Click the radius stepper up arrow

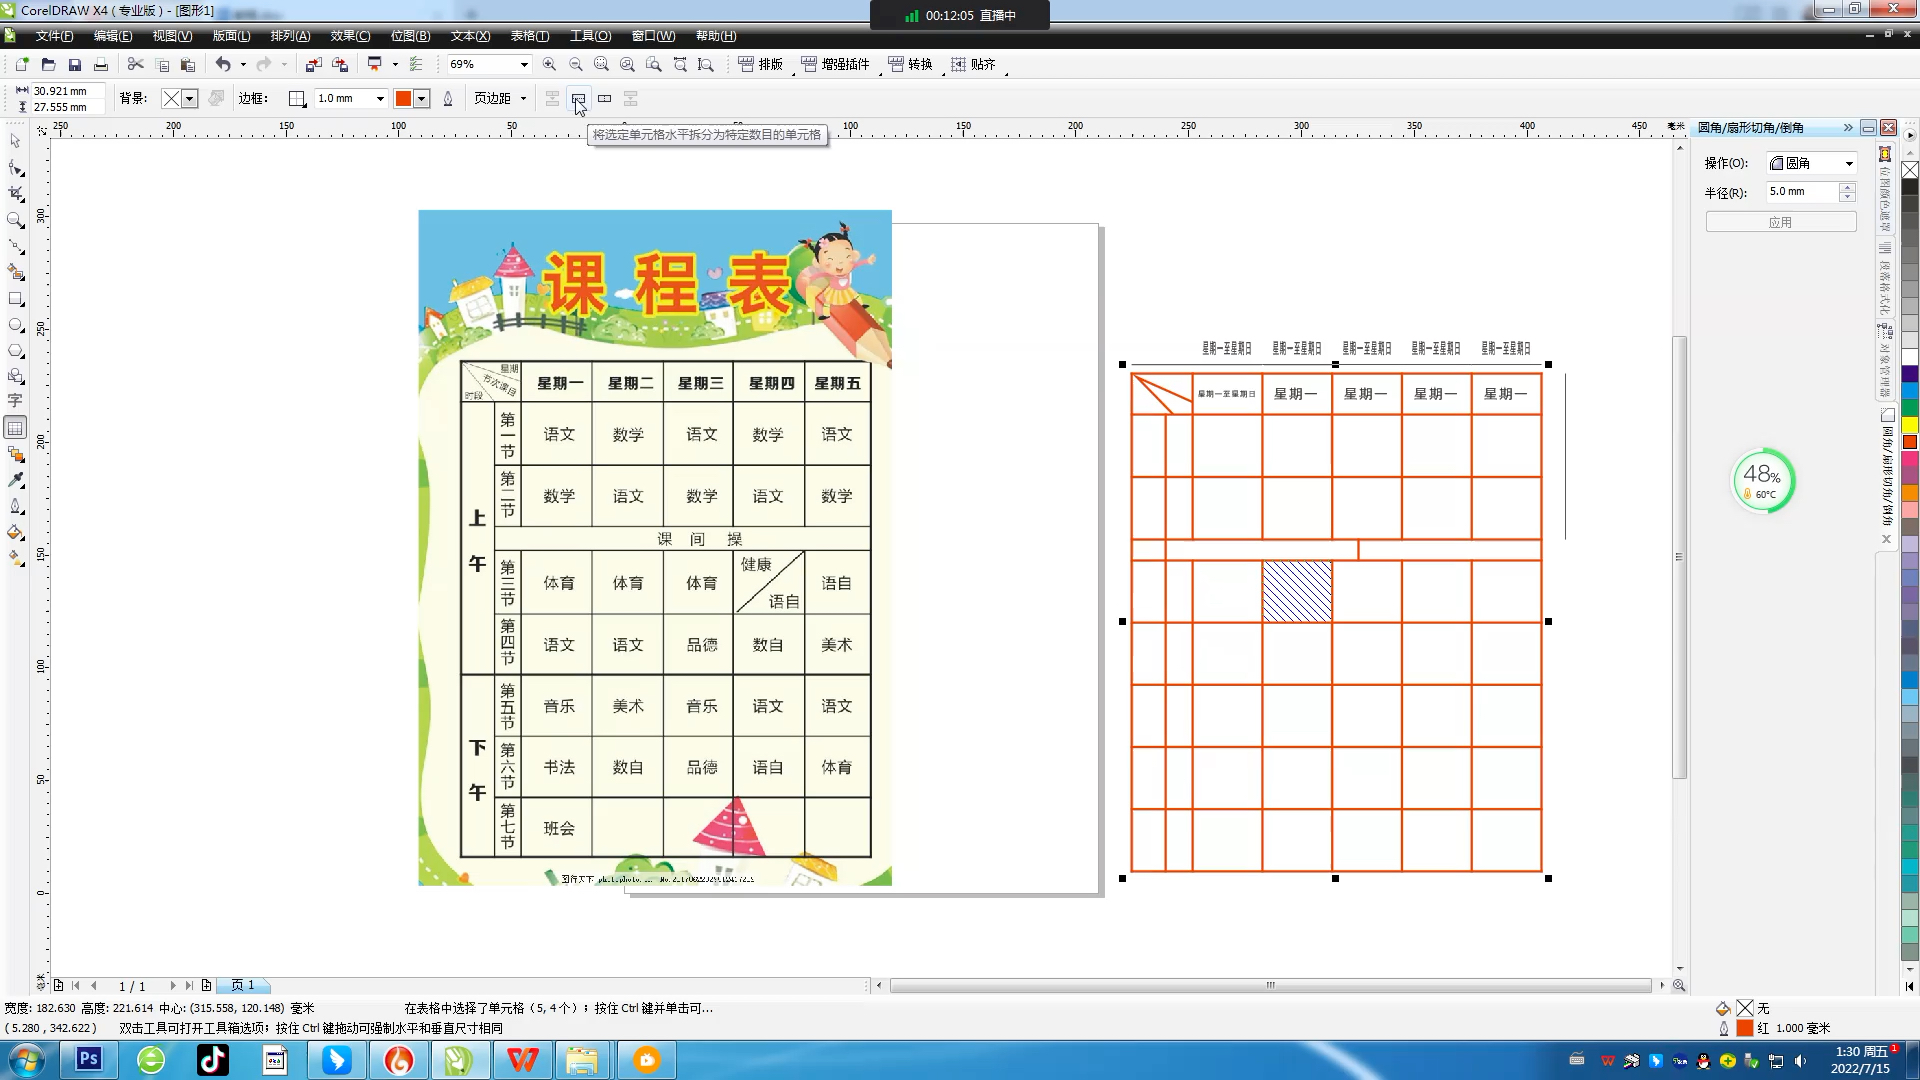(x=1847, y=187)
